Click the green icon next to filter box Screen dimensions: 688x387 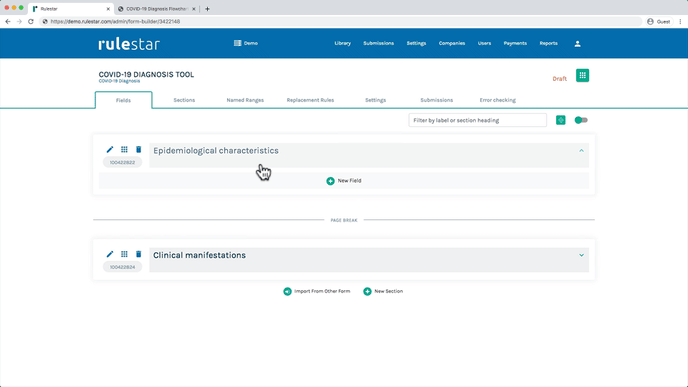(x=560, y=120)
